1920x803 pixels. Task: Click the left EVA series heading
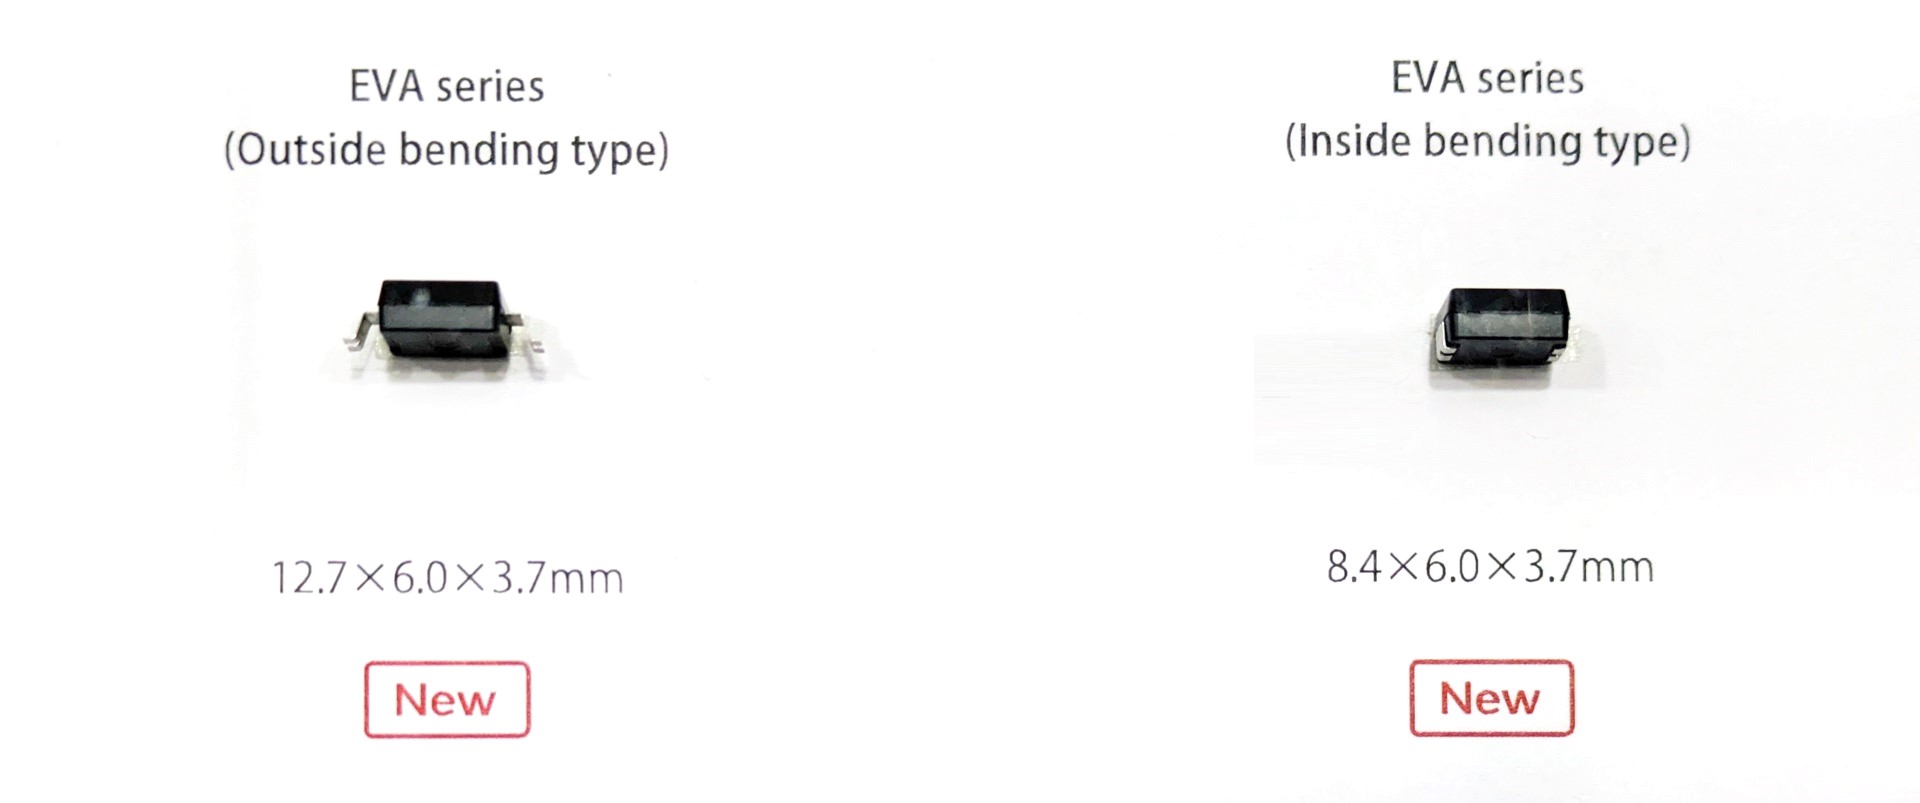[446, 87]
